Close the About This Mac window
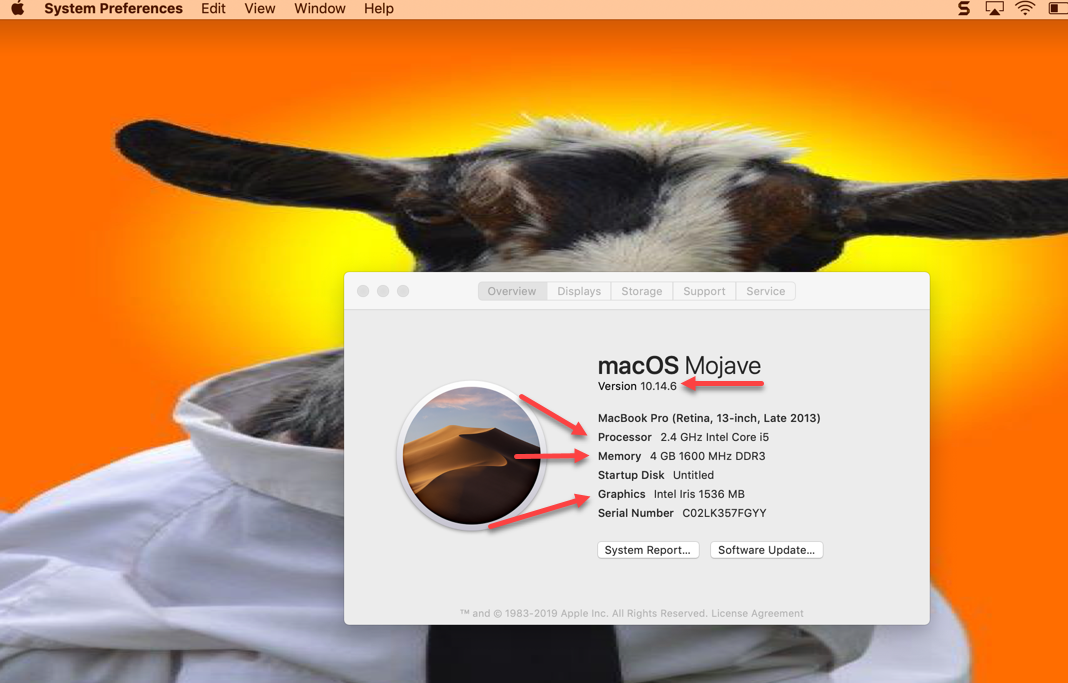1068x683 pixels. [x=363, y=291]
